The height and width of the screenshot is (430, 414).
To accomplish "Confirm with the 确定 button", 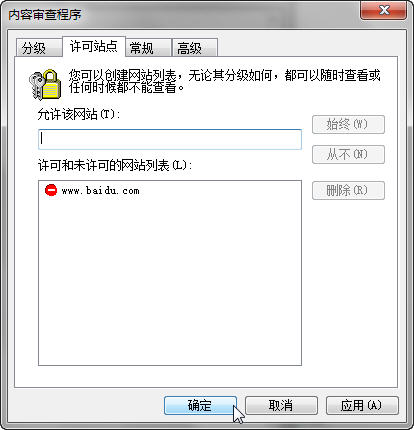I will 200,405.
